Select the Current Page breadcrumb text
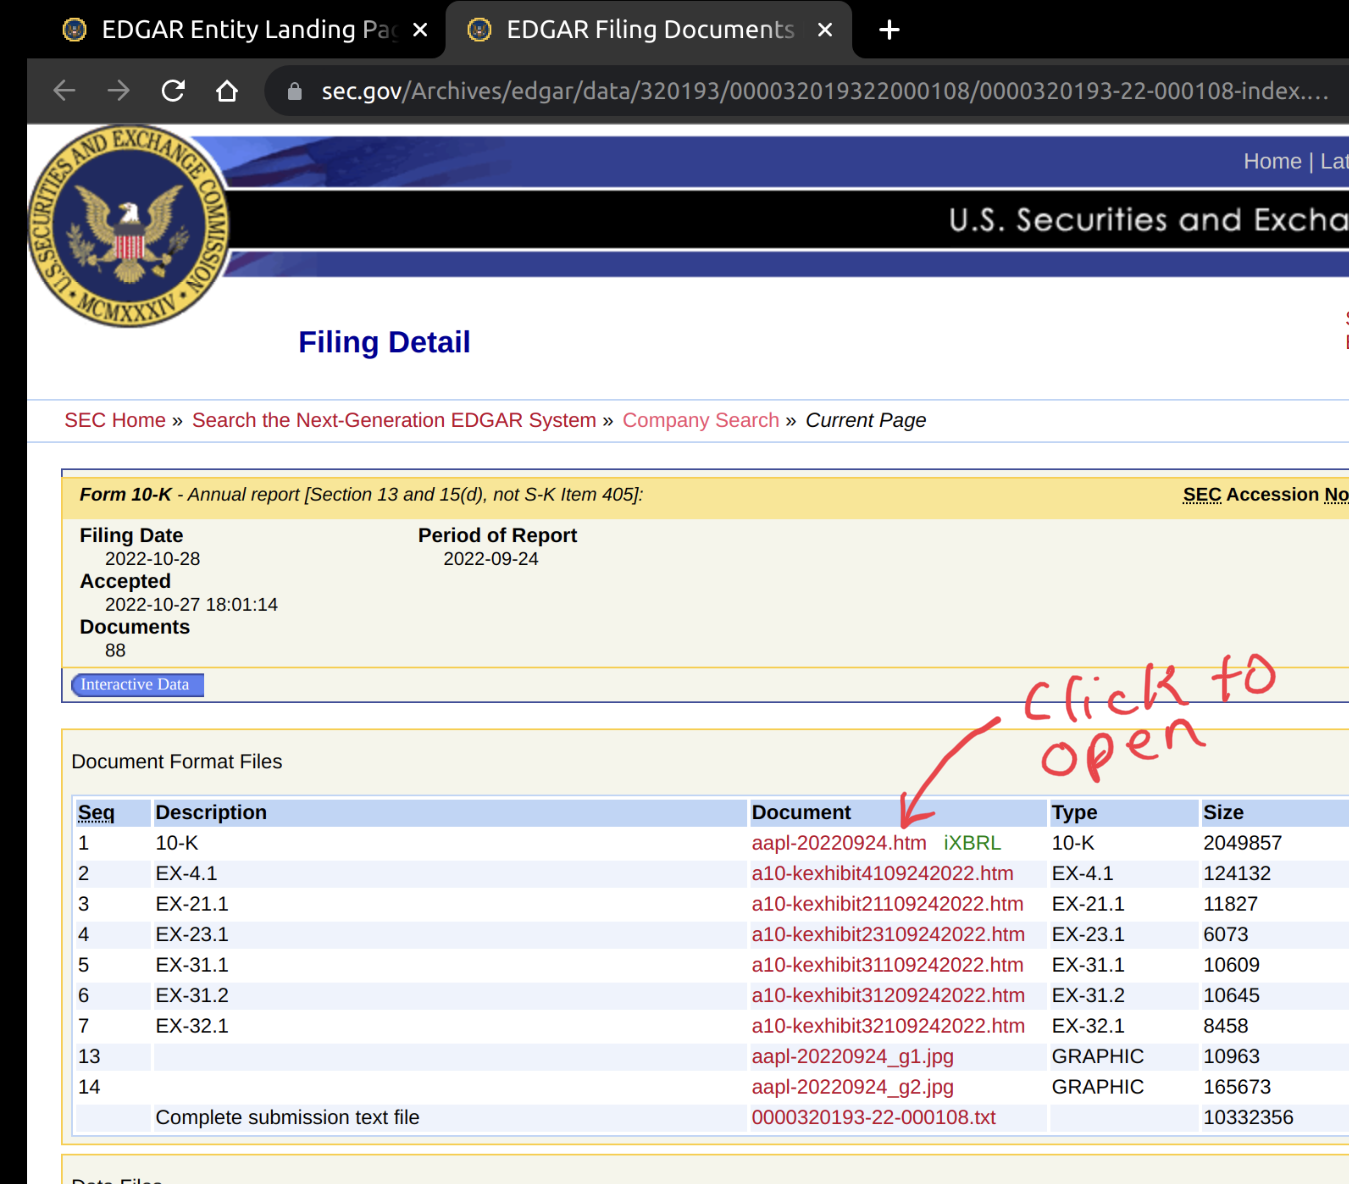Viewport: 1349px width, 1184px height. point(866,420)
